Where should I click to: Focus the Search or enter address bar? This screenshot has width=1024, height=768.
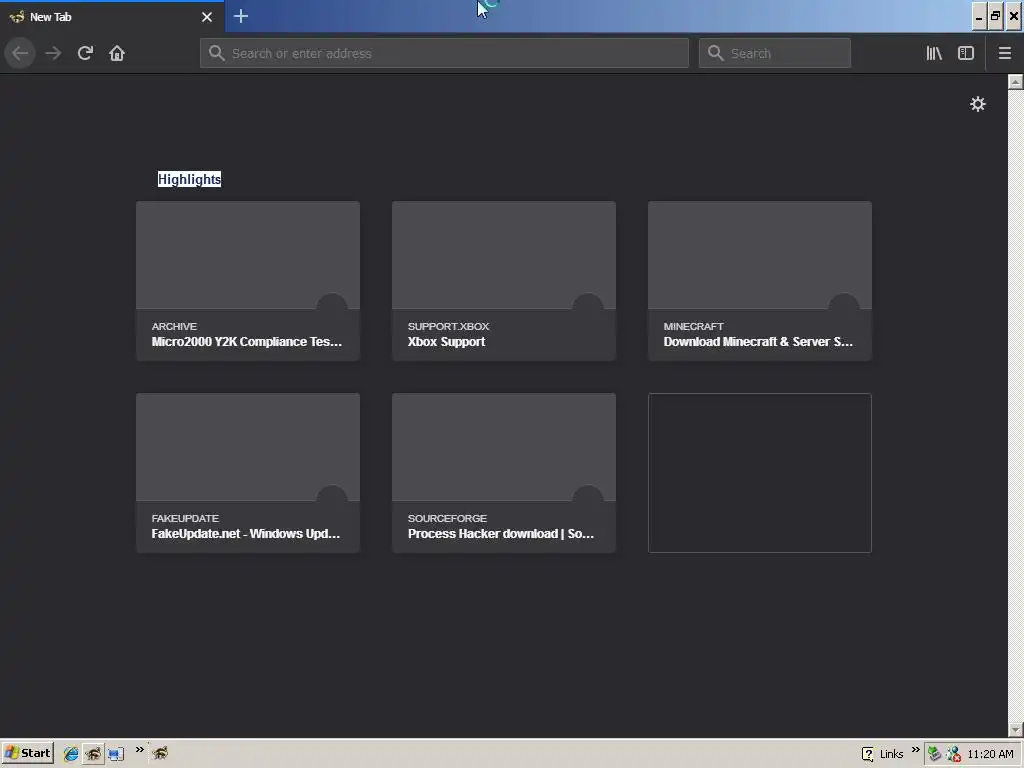pos(444,53)
